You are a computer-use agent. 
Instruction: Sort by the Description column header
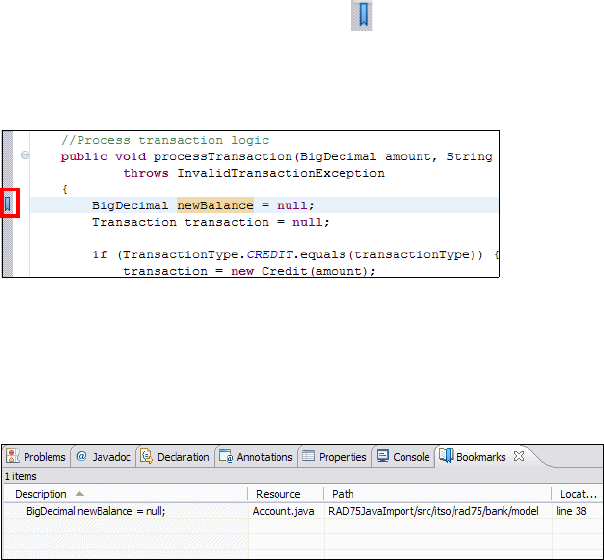click(126, 494)
